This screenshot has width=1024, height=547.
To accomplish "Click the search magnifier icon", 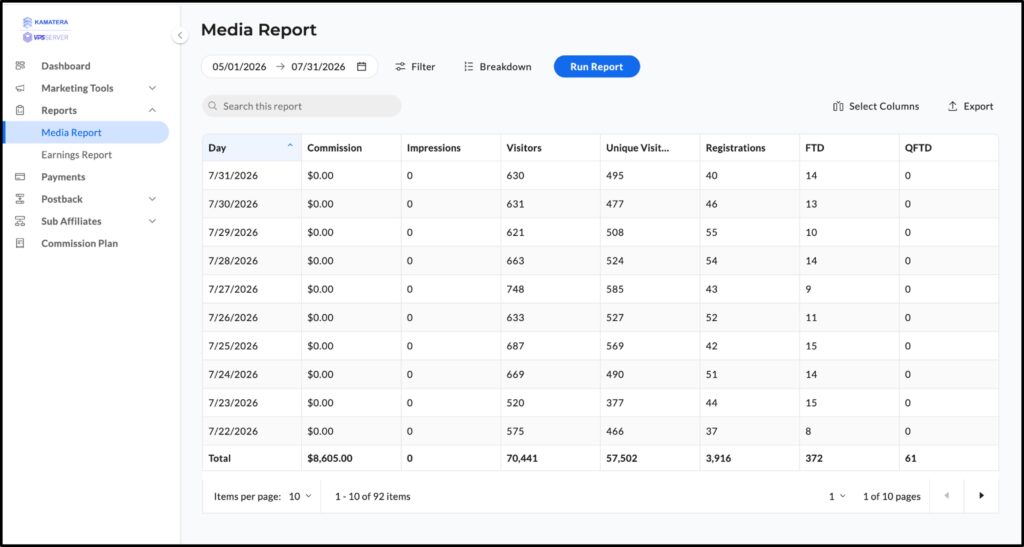I will pyautogui.click(x=212, y=106).
